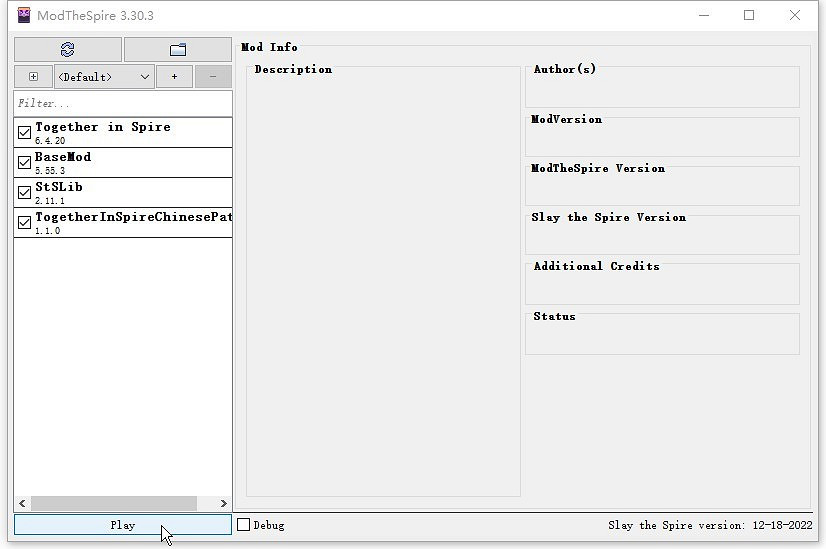Select the Together in Spire list entry
The image size is (826, 549).
pyautogui.click(x=103, y=127)
